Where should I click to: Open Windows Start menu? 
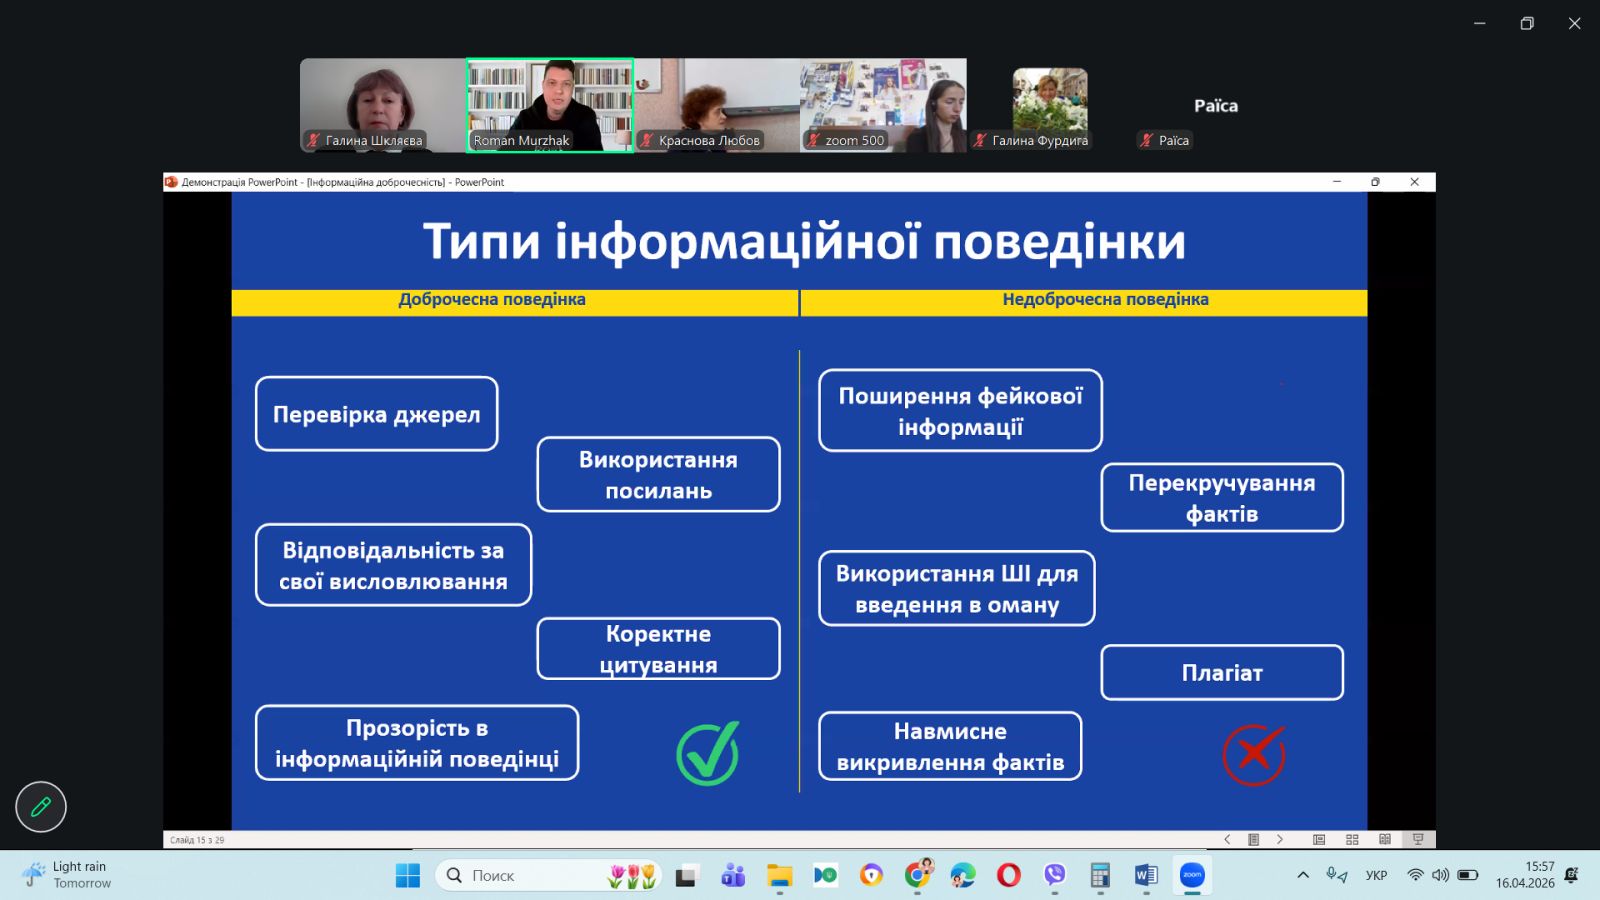pos(408,876)
